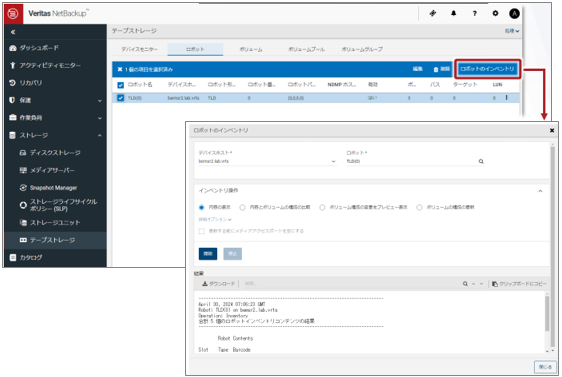Viewport: 562px width, 377px height.
Task: Switch to the ボリュームプール tab
Action: 306,49
